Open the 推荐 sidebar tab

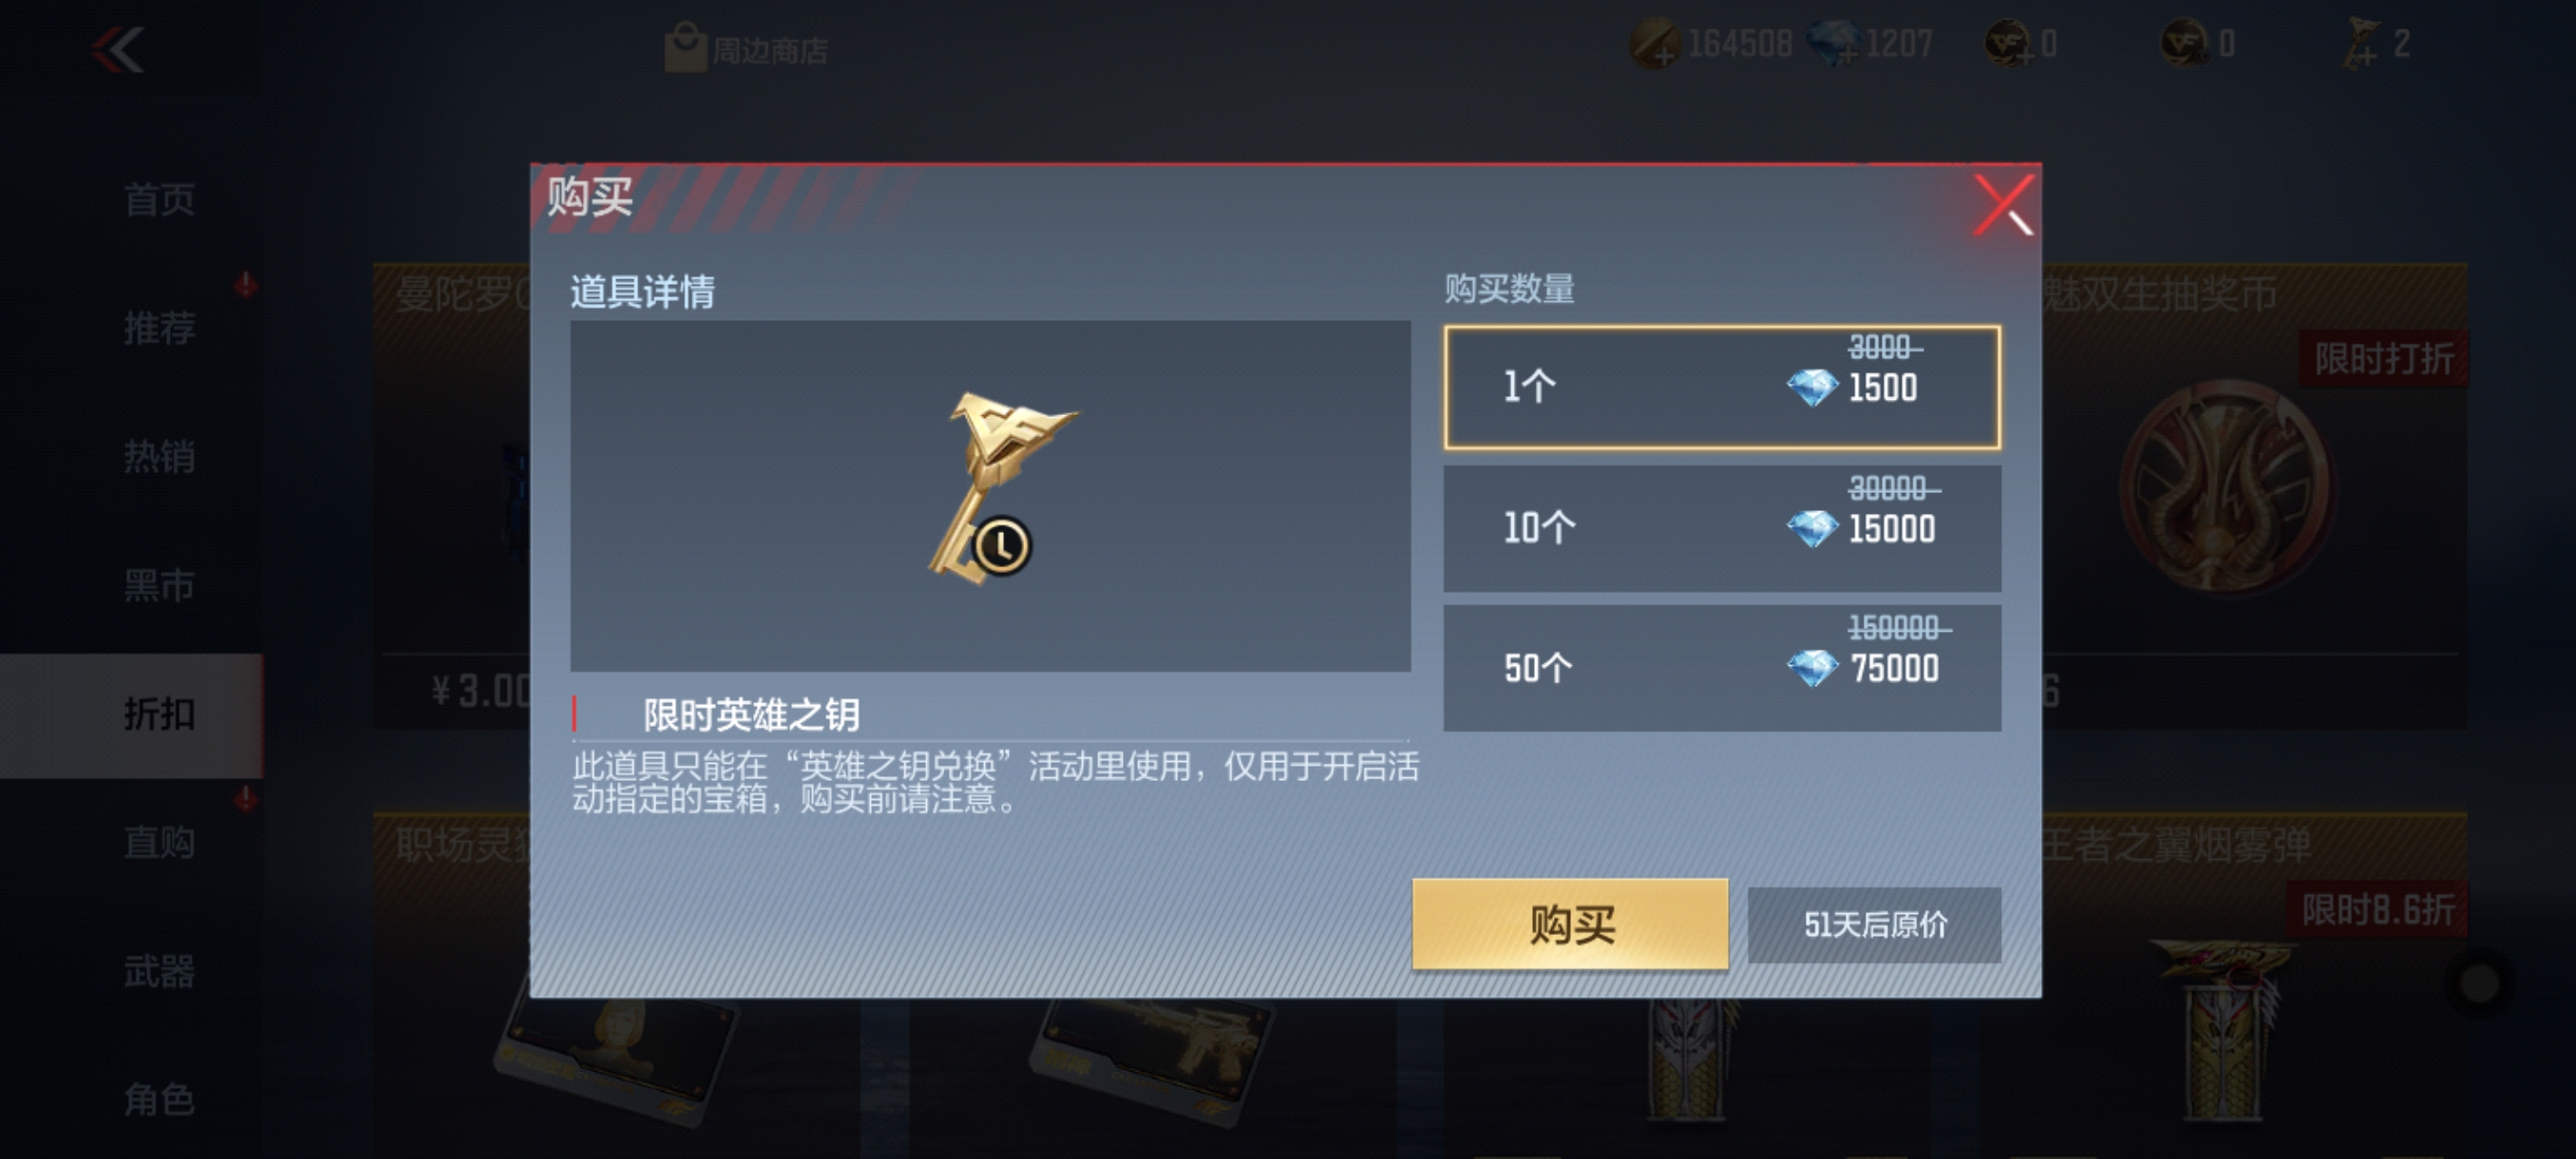159,328
